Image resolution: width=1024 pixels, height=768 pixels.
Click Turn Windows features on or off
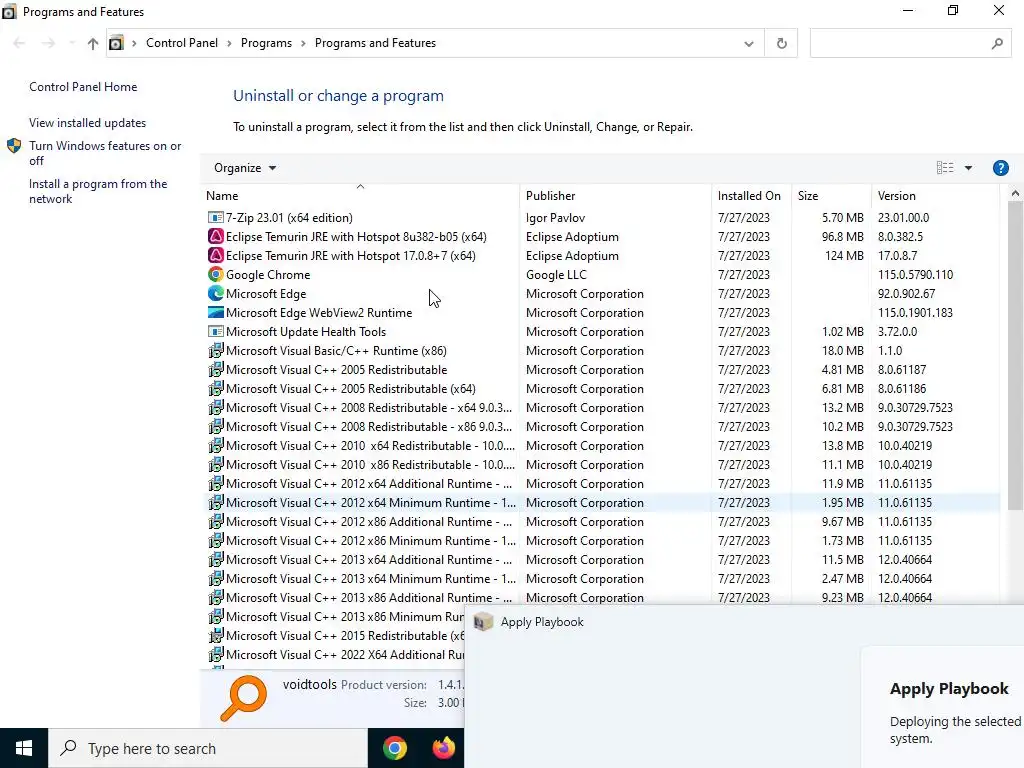click(x=105, y=153)
